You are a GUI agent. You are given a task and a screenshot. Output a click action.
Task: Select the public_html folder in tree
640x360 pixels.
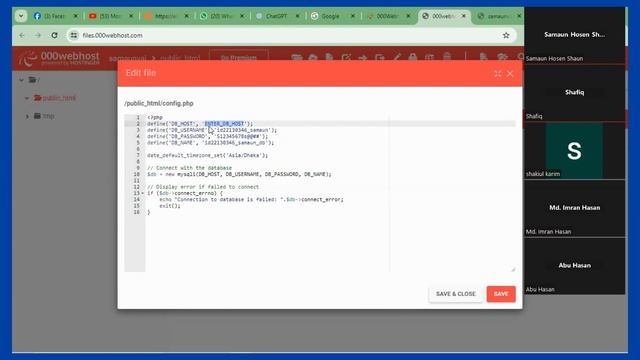click(x=55, y=98)
